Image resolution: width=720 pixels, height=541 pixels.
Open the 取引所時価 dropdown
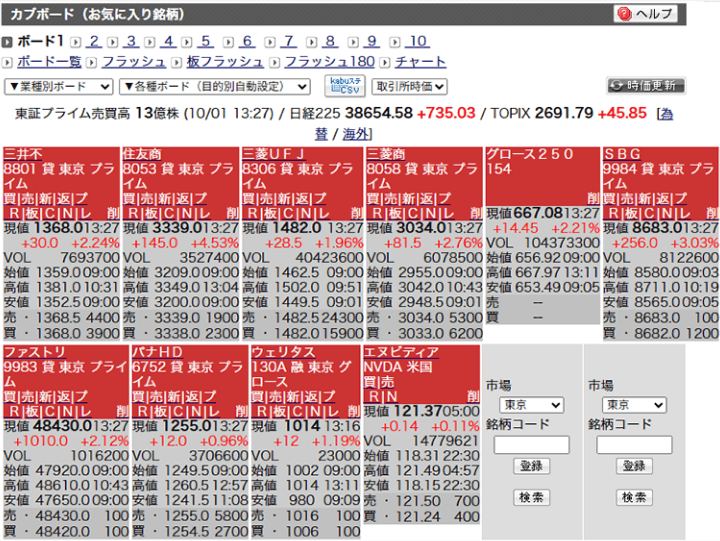pyautogui.click(x=410, y=86)
